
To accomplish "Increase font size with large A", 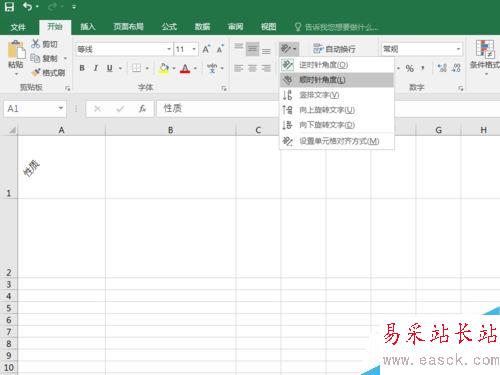I will [206, 49].
